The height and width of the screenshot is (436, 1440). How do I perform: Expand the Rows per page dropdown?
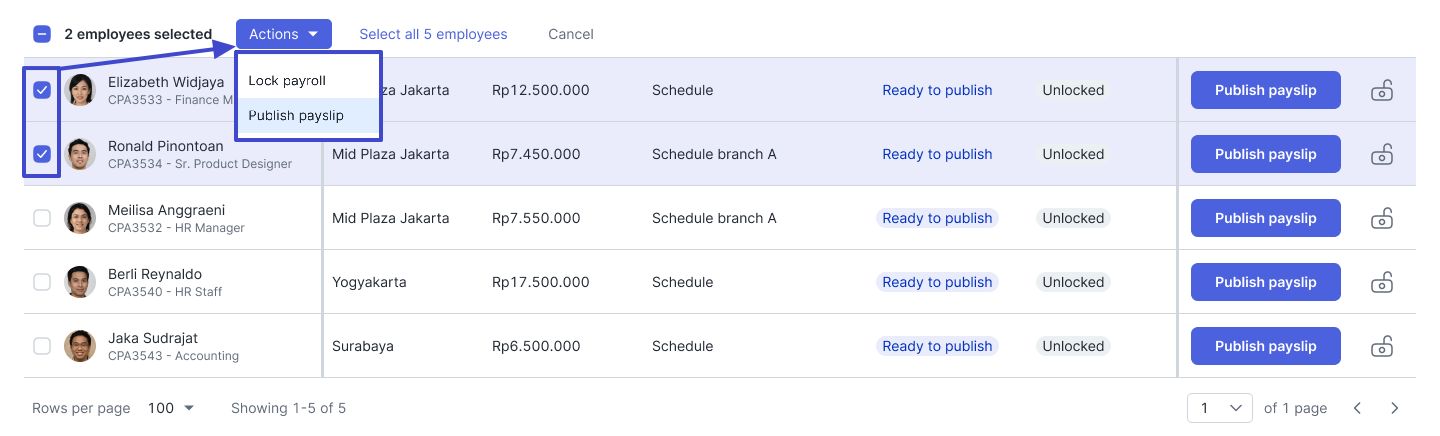click(x=171, y=408)
